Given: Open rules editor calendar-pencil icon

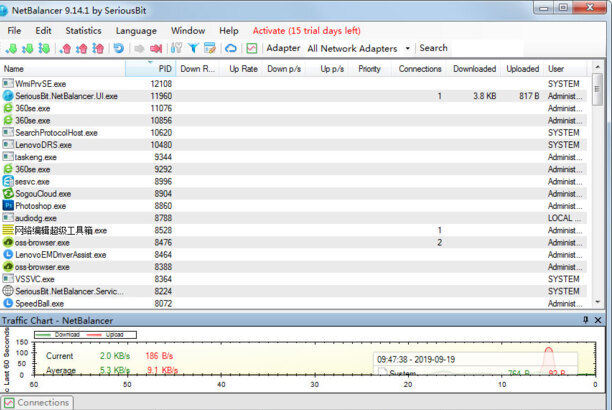Looking at the screenshot, I should pos(210,48).
